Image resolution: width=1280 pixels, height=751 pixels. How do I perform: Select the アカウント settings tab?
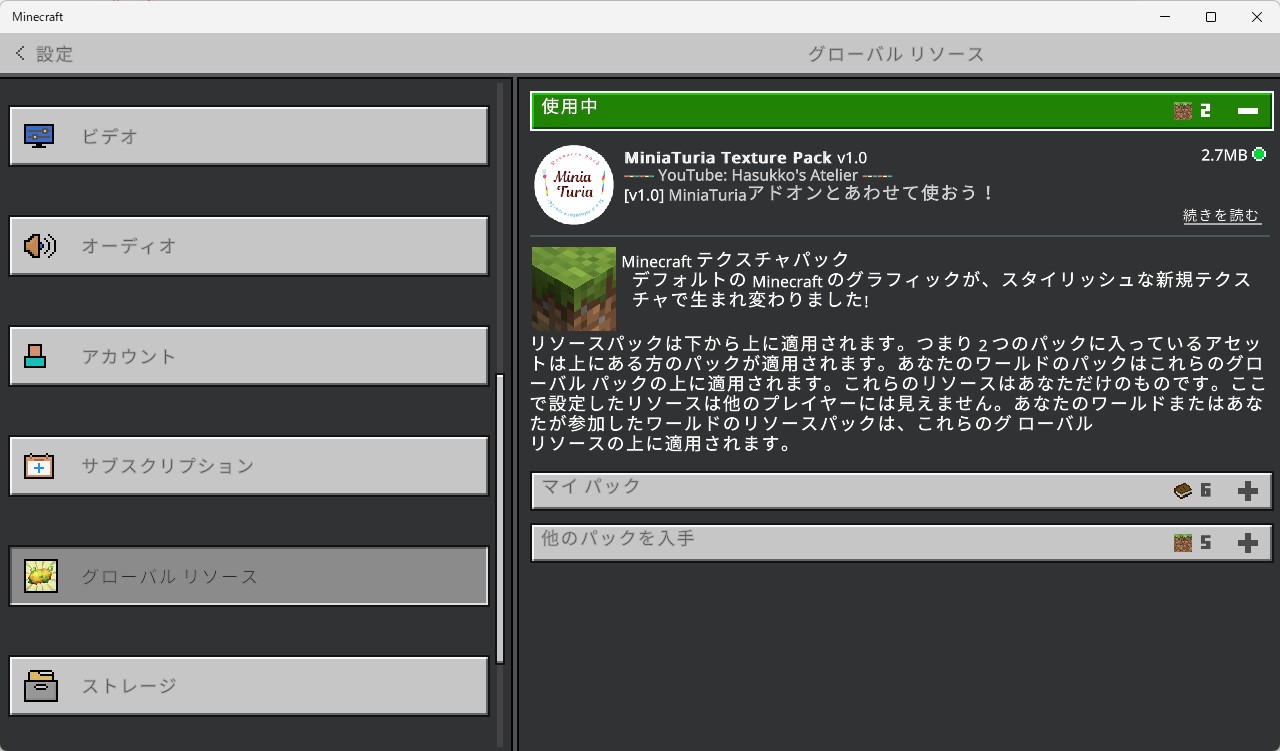tap(249, 356)
